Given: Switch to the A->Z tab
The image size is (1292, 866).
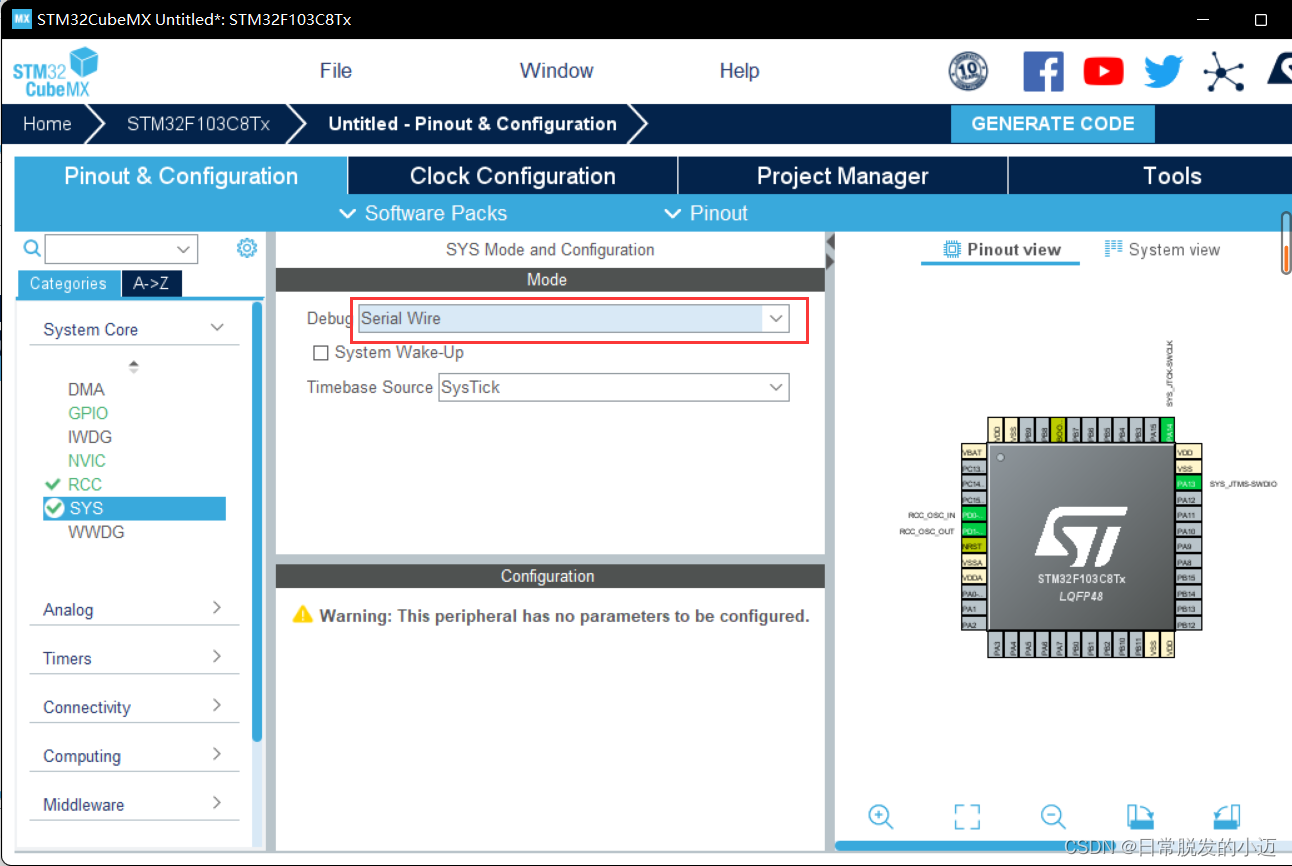Looking at the screenshot, I should [x=151, y=284].
